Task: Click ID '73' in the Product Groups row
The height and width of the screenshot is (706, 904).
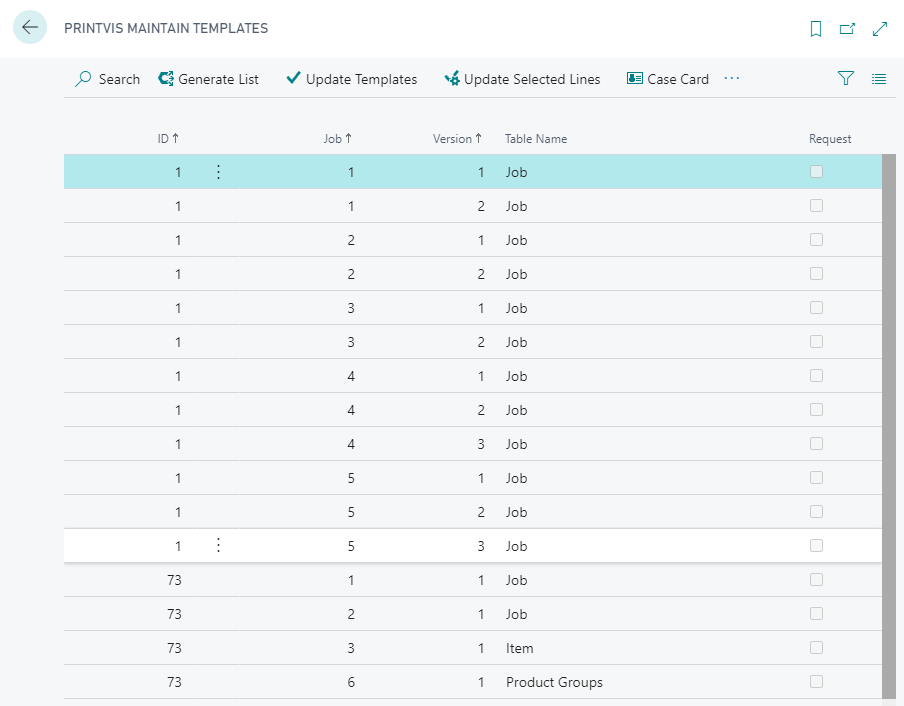Action: pos(174,682)
